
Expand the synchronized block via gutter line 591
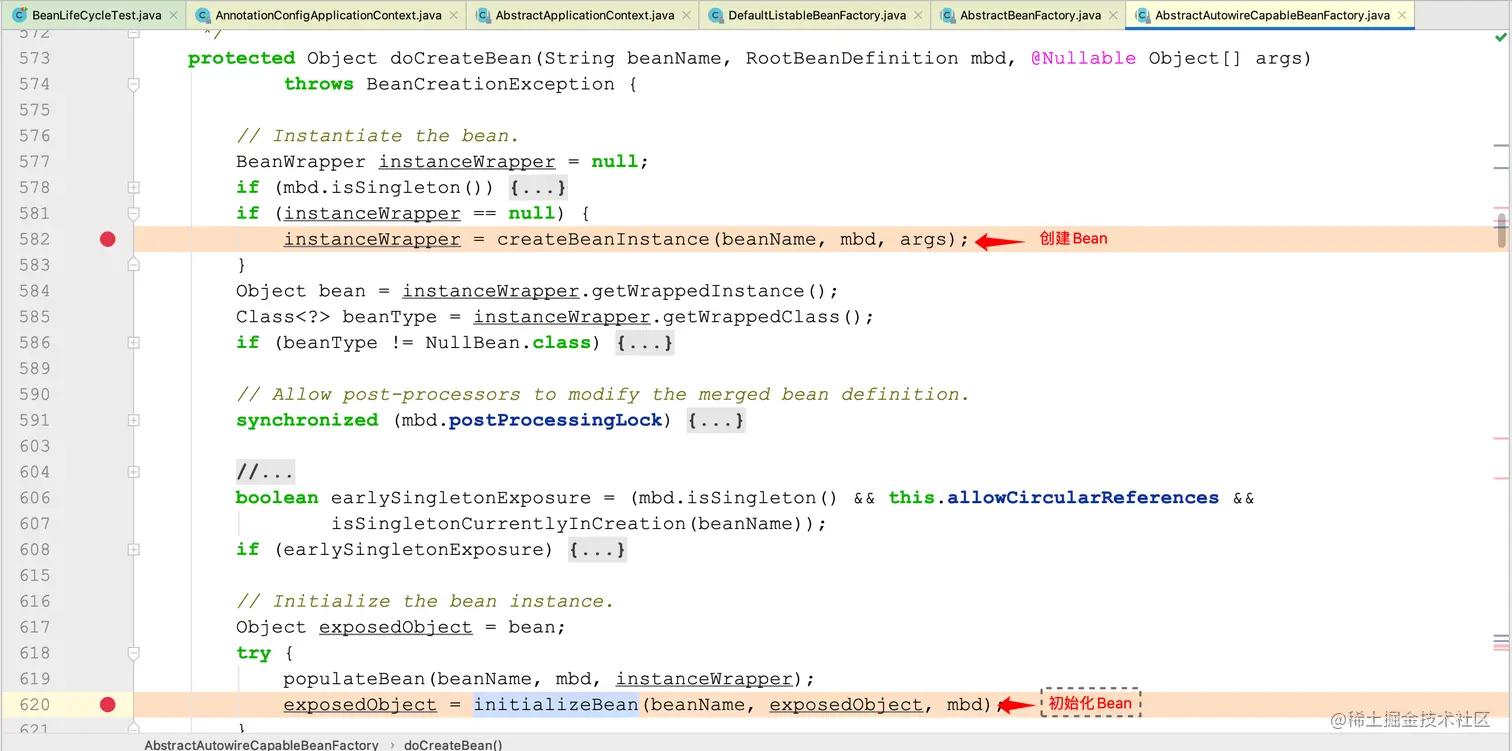[133, 421]
